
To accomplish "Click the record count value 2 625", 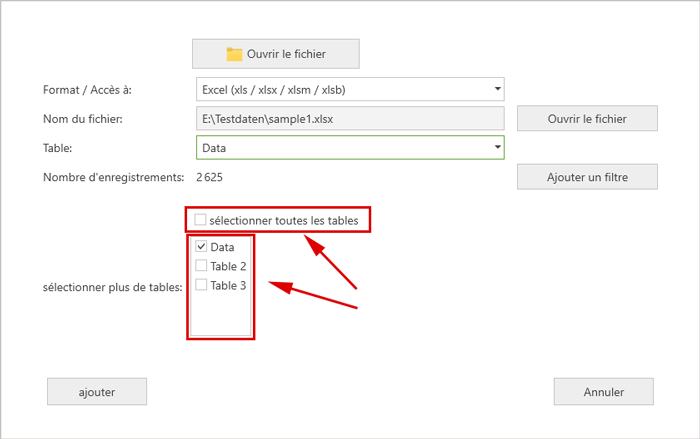I will [x=209, y=177].
